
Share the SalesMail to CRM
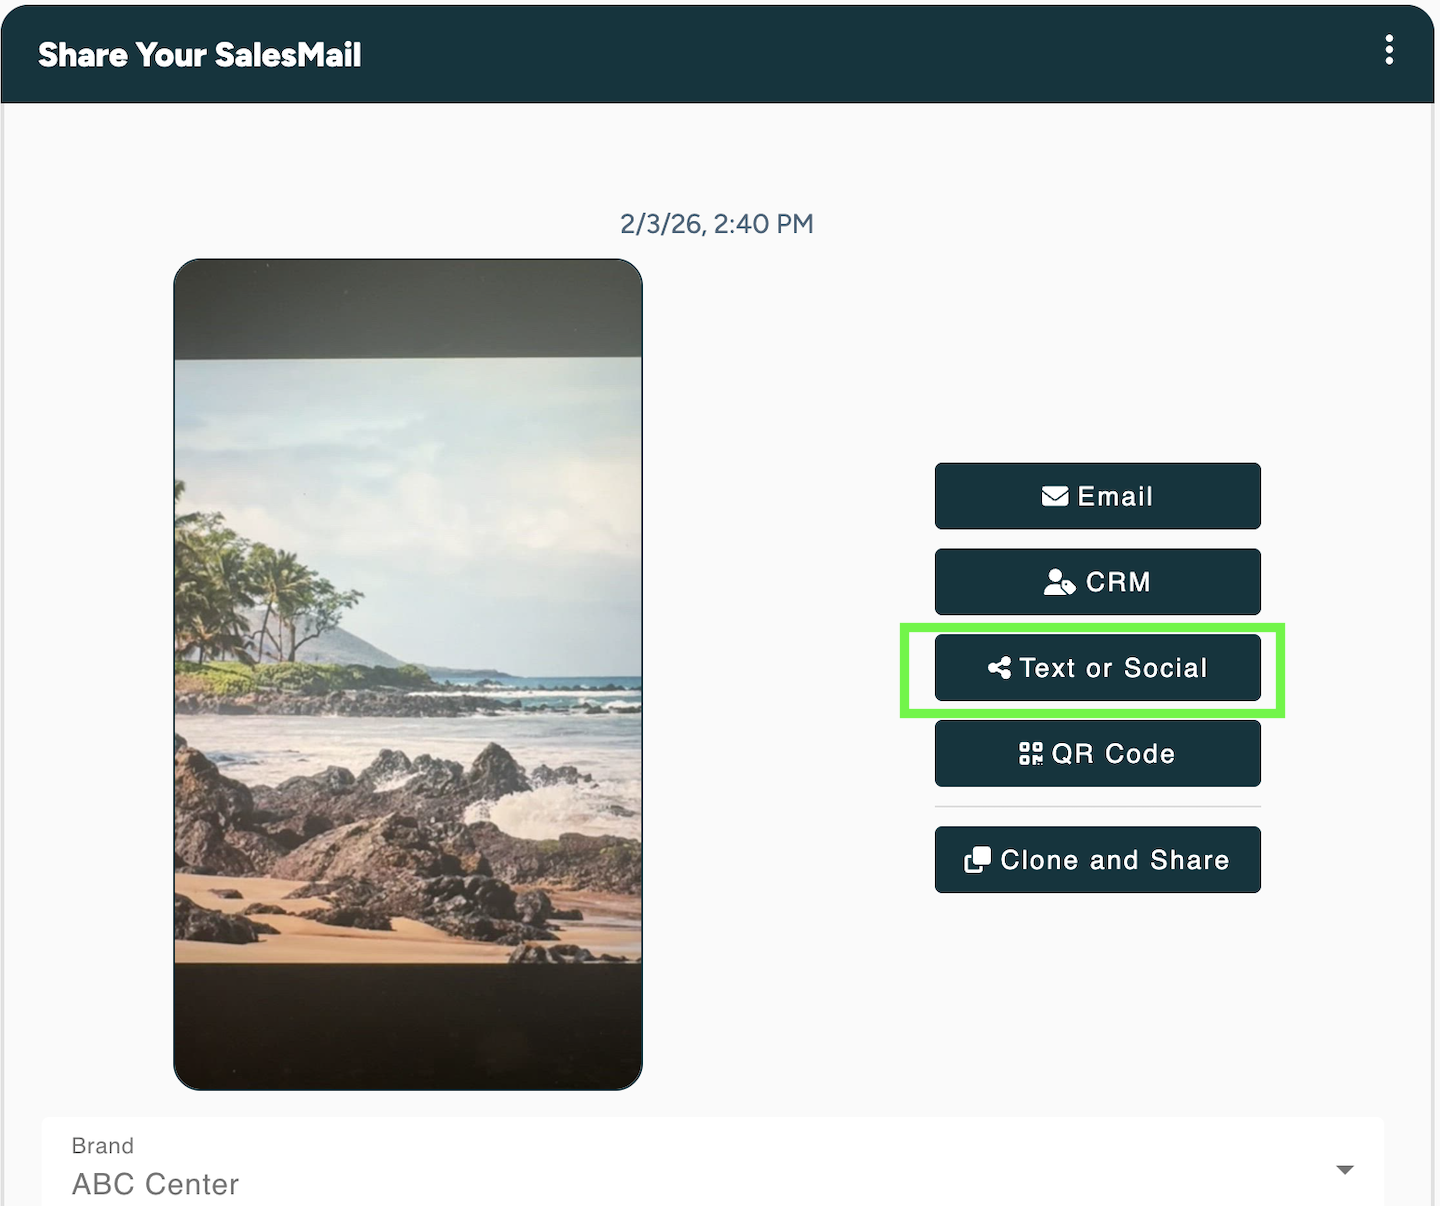coord(1097,582)
